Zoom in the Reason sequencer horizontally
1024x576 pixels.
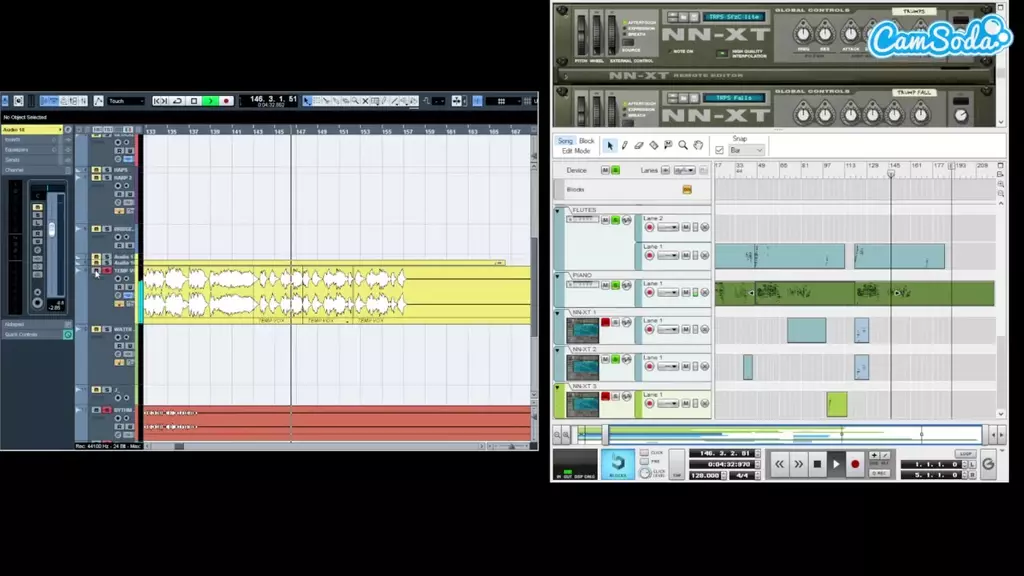pos(566,435)
